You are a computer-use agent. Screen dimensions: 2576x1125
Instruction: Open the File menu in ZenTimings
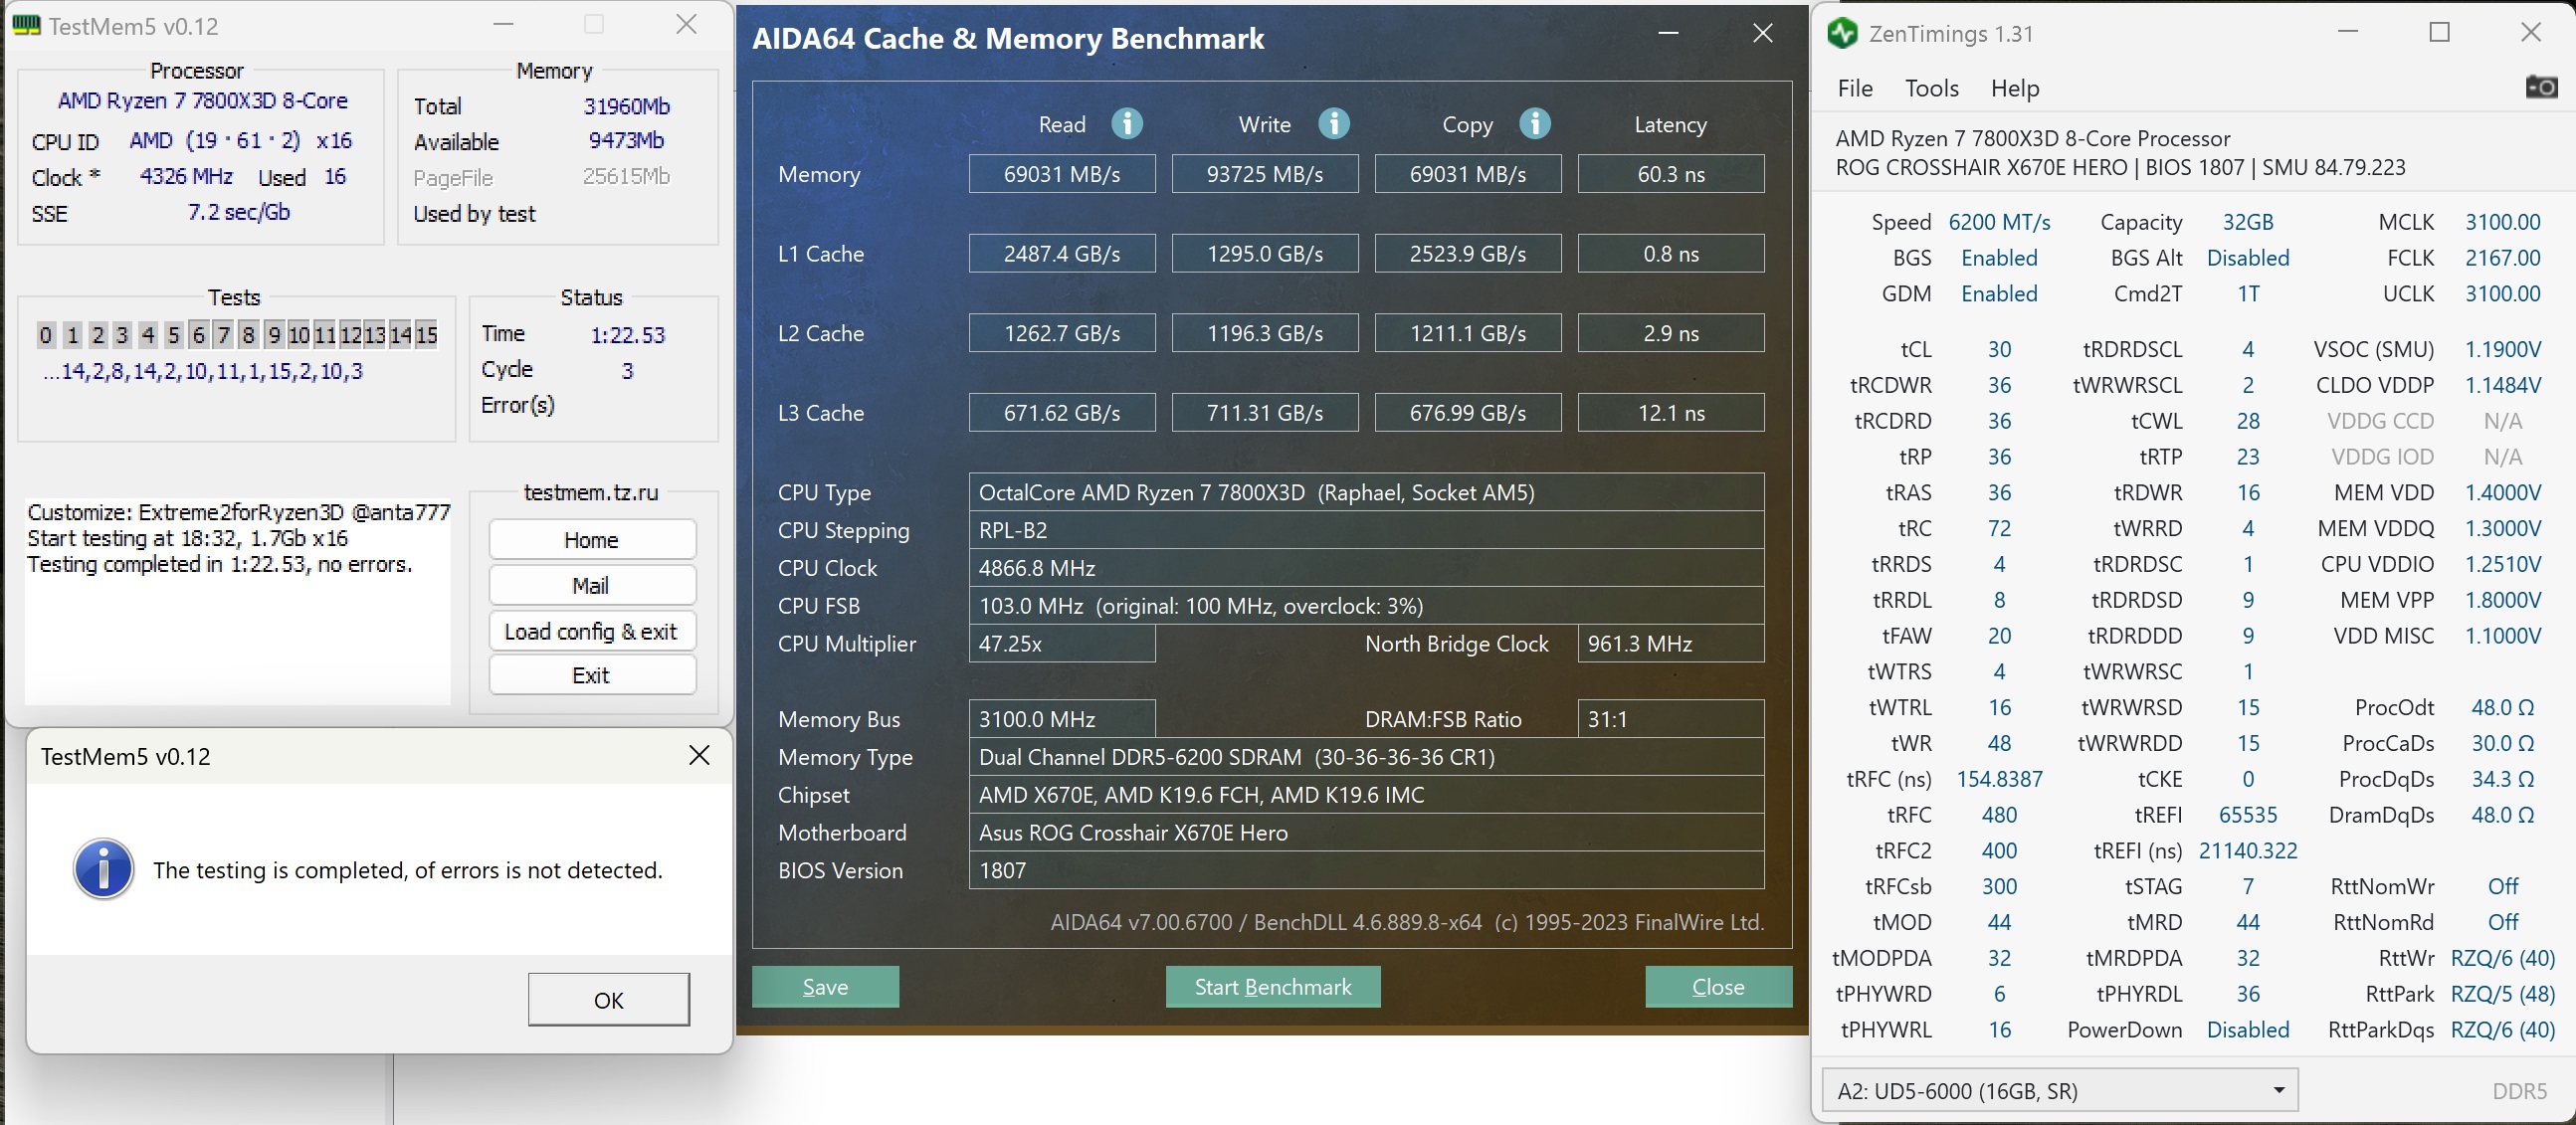(1854, 89)
